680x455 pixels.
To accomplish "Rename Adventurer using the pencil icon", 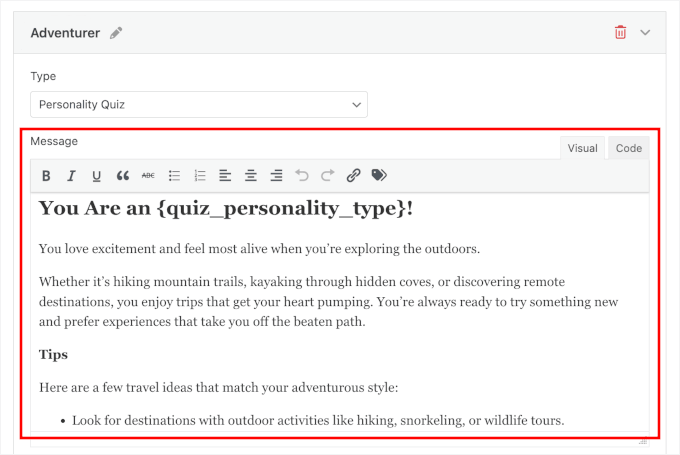I will coord(117,33).
